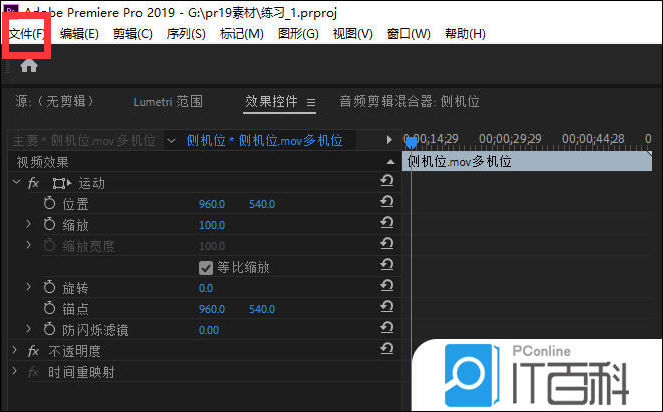Reset the 不透明度 (Opacity) effect
This screenshot has height=412, width=663.
point(386,350)
